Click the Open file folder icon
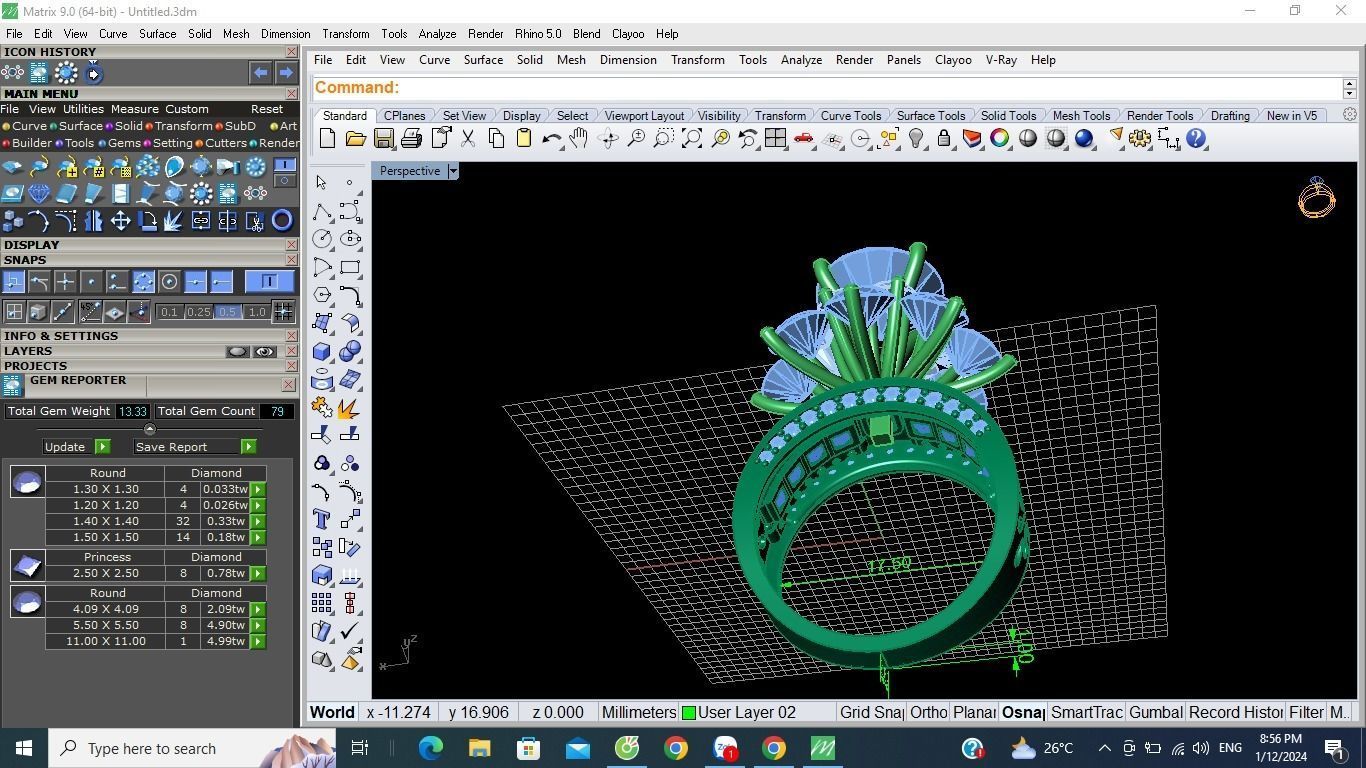This screenshot has width=1366, height=768. coord(355,139)
